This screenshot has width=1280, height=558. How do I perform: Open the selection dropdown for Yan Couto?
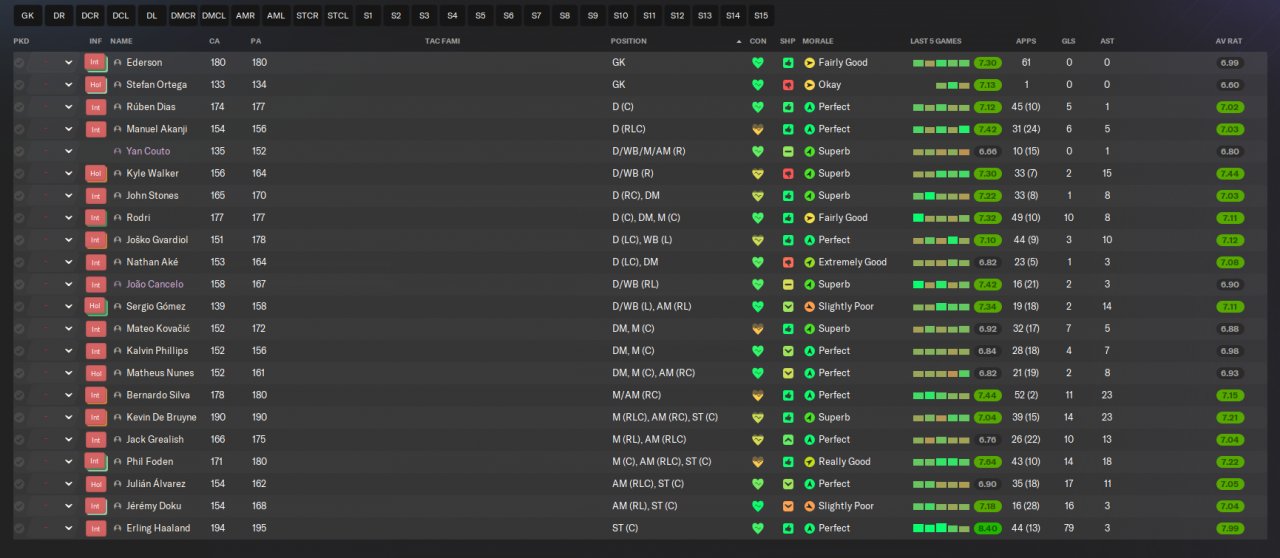coord(68,151)
